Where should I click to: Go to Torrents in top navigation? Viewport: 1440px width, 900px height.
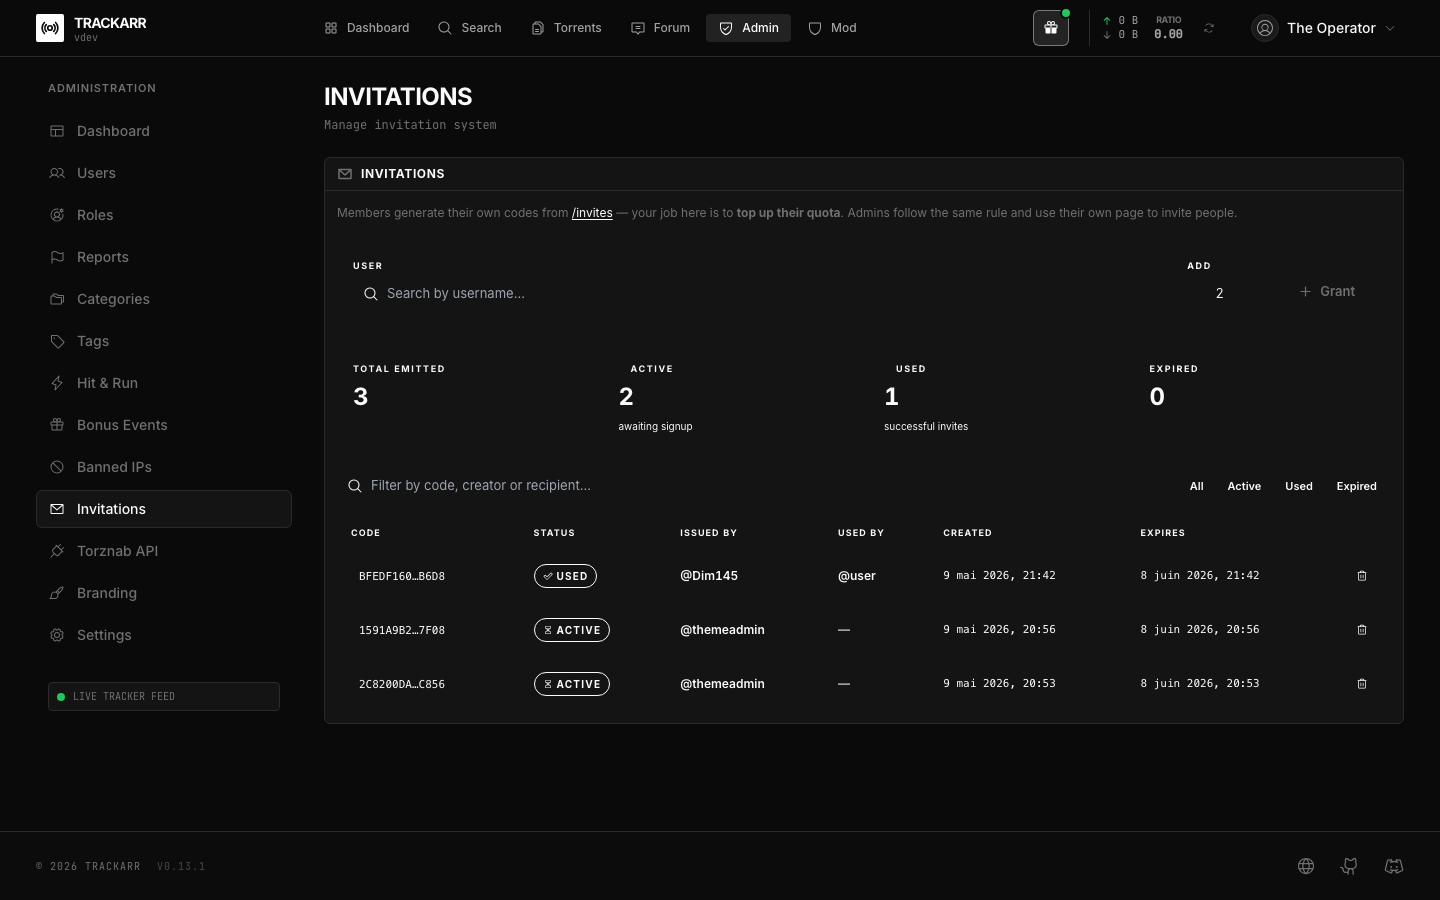pos(567,28)
